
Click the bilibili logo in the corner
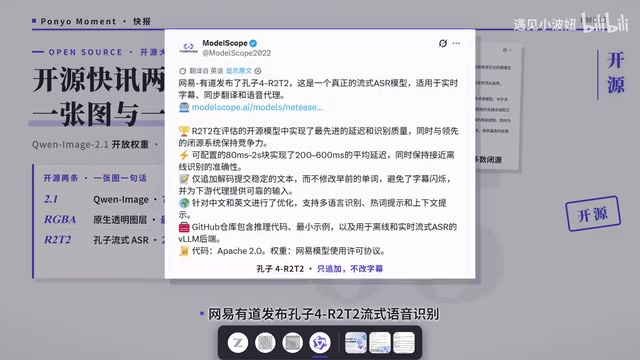pyautogui.click(x=605, y=23)
